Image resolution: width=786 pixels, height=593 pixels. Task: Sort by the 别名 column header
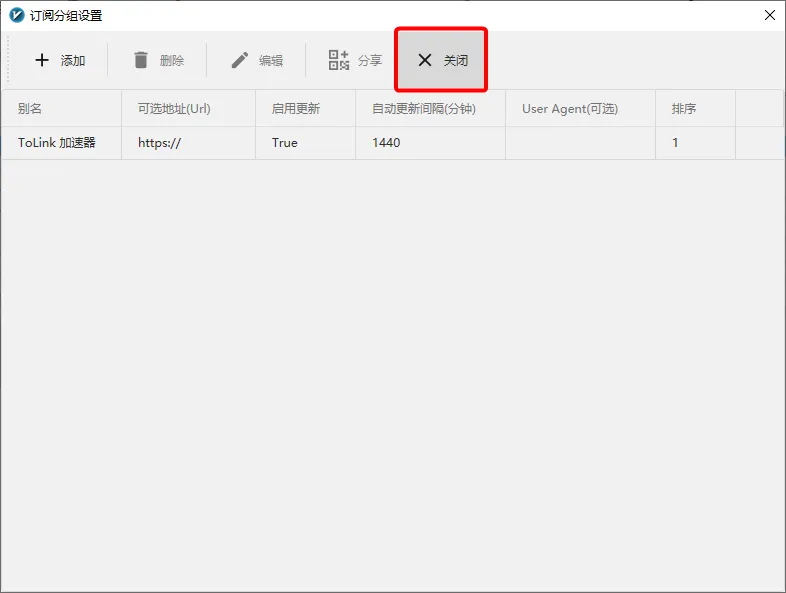coord(61,109)
